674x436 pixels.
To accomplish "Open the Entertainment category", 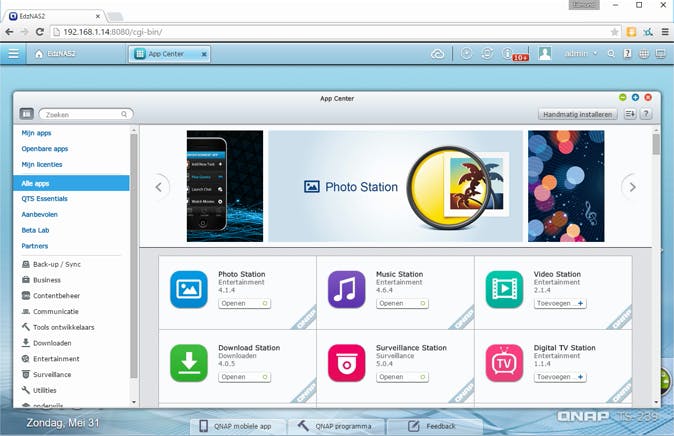I will click(51, 359).
